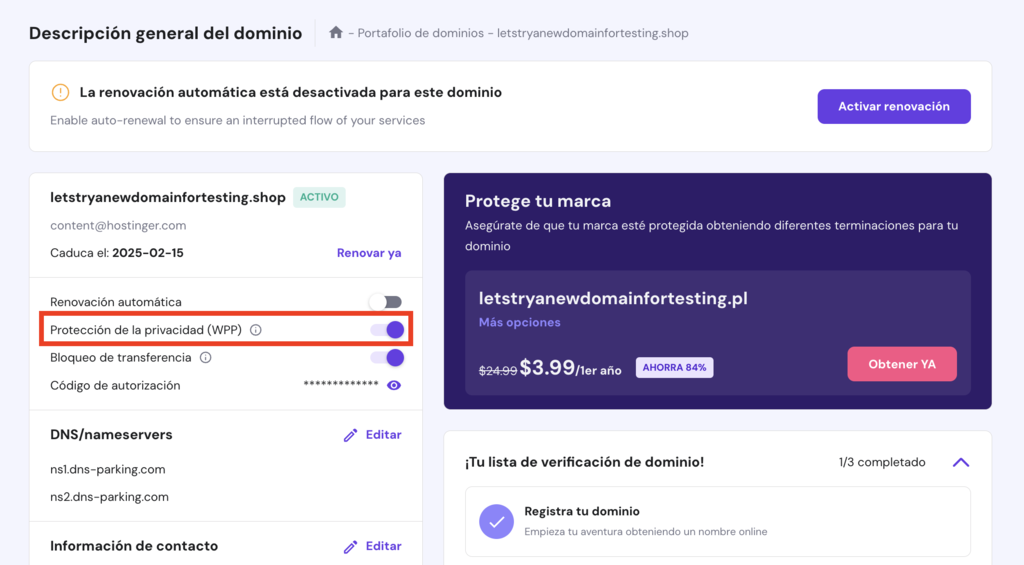Screen dimensions: 1024x565
Task: Click the orange warning icon in renewal banner
Action: (60, 93)
